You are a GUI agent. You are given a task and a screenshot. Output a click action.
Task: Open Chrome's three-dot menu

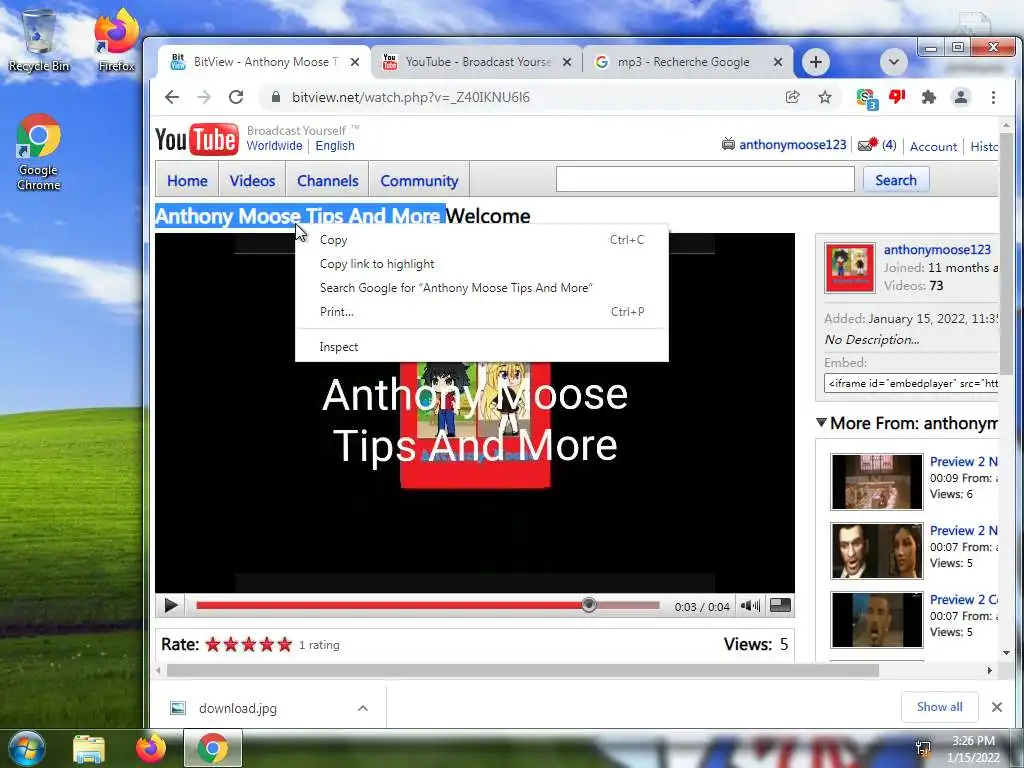click(993, 97)
